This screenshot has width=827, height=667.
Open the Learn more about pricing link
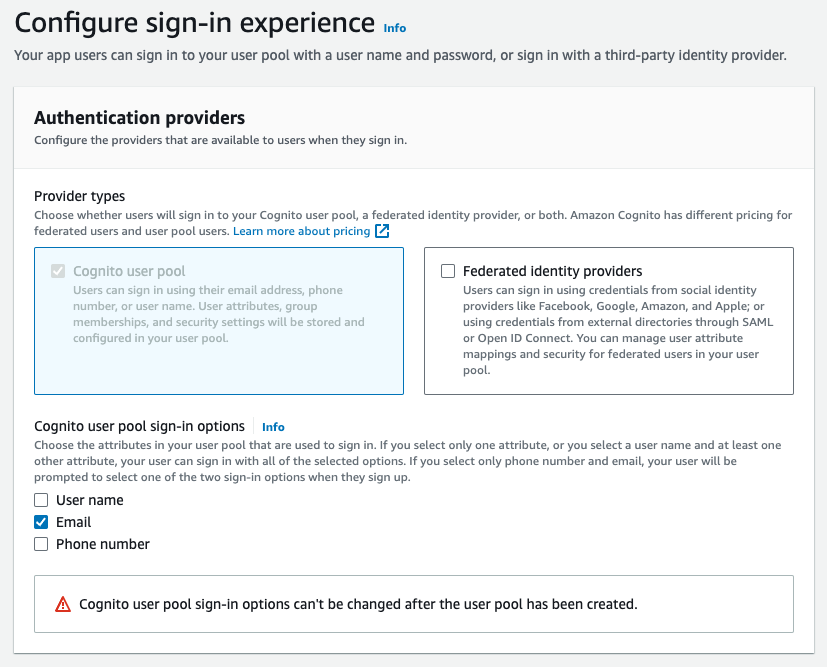coord(301,231)
